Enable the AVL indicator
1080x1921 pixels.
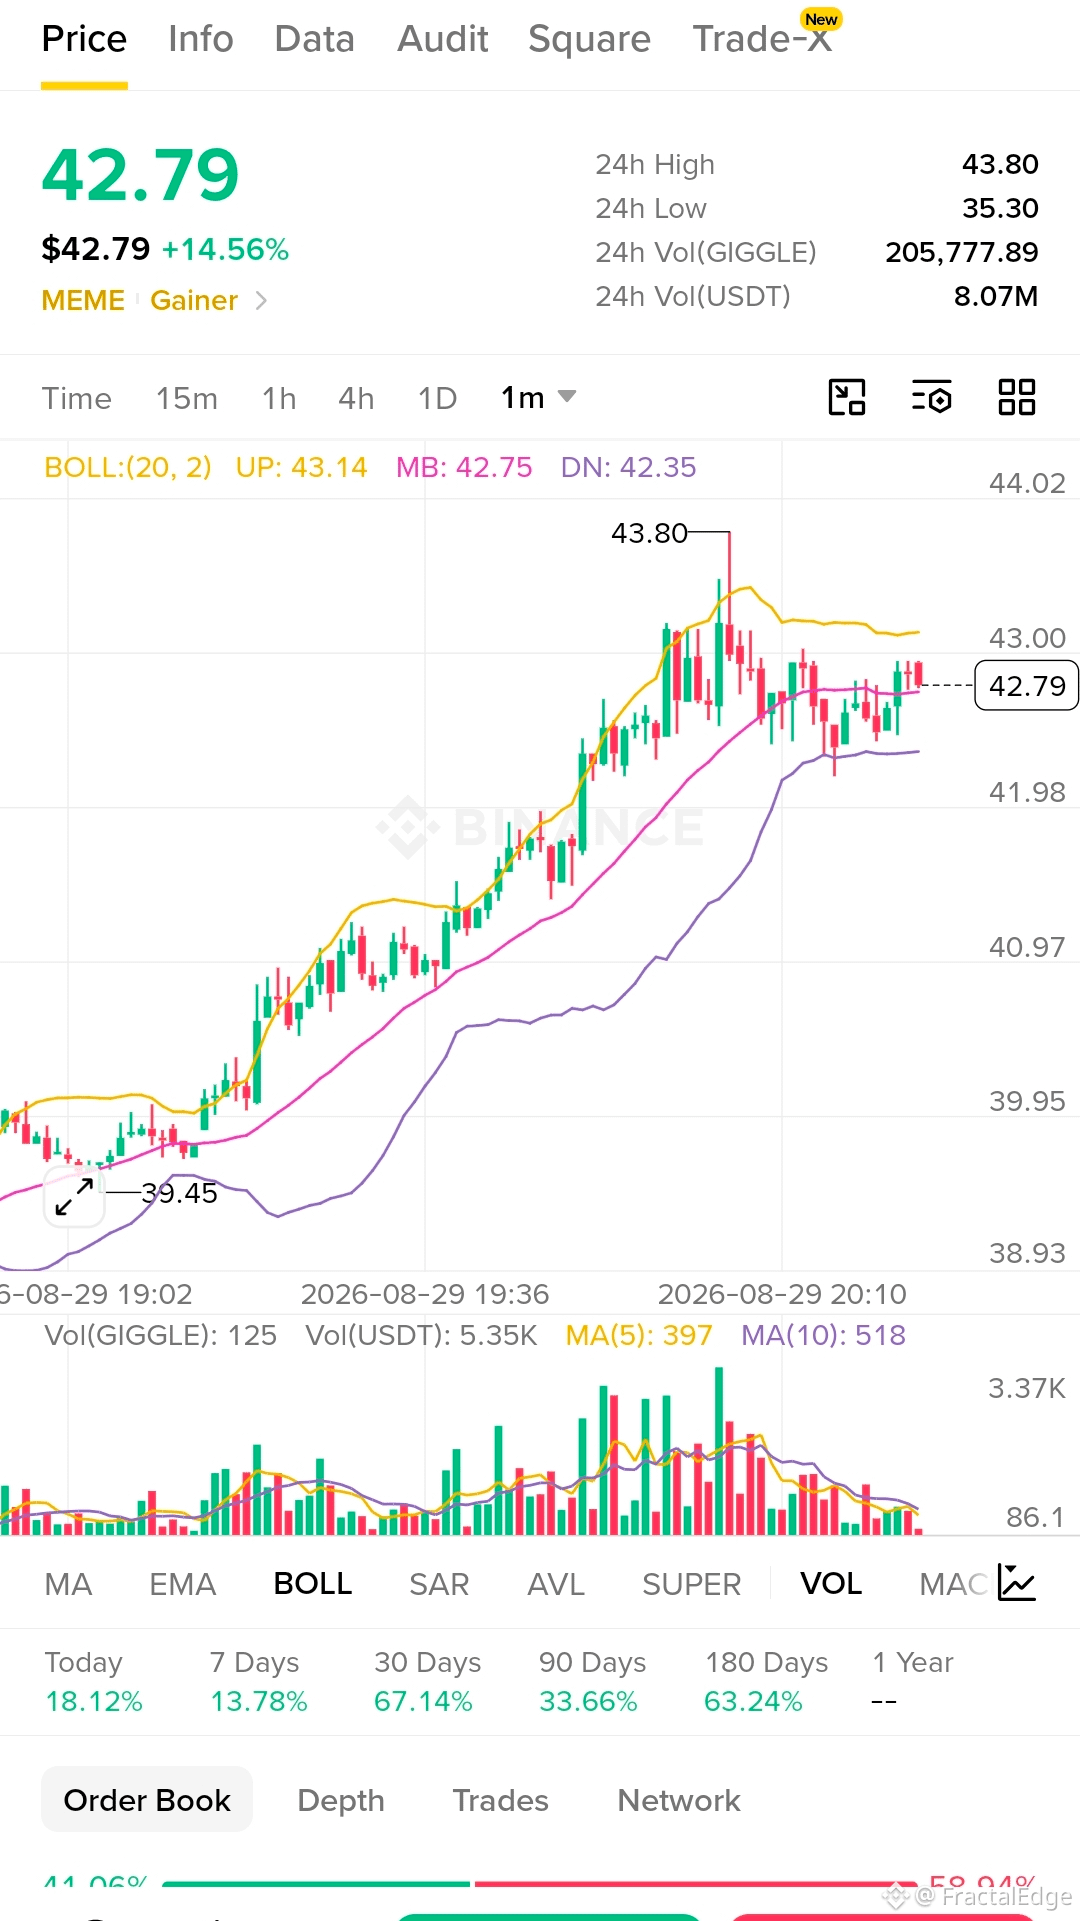(556, 1584)
